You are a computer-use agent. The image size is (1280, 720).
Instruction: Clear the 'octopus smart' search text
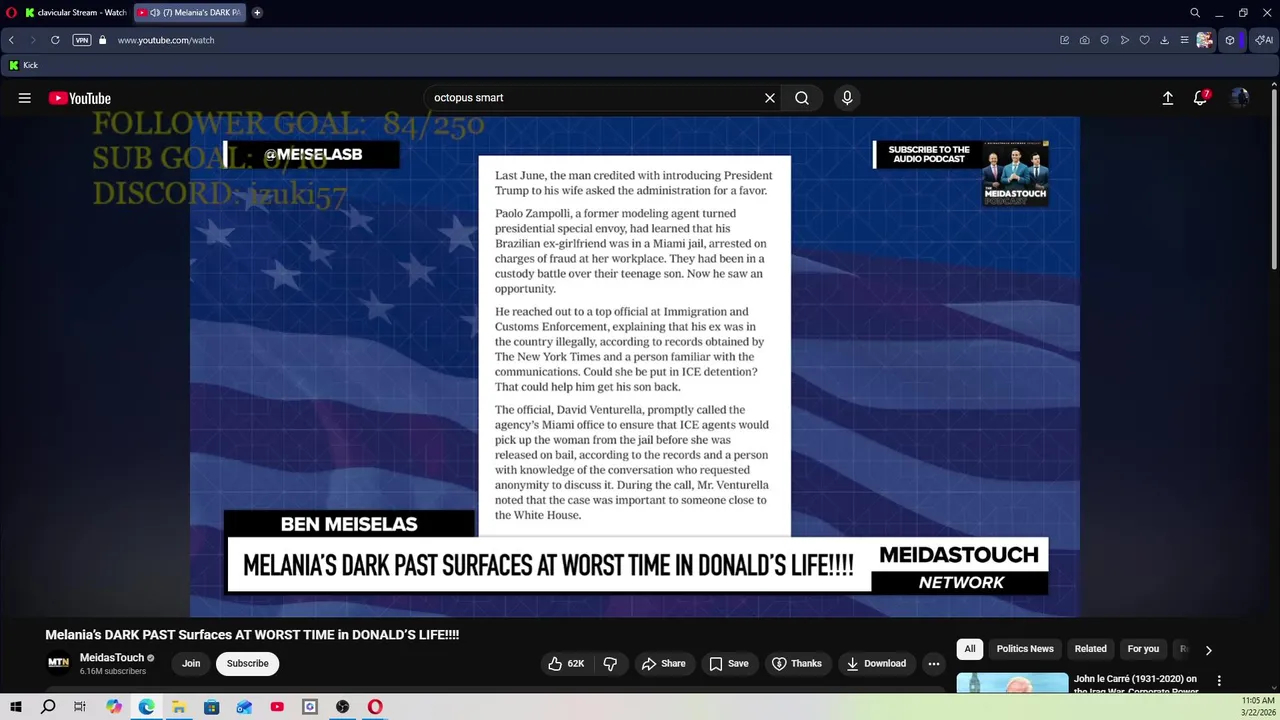(770, 98)
